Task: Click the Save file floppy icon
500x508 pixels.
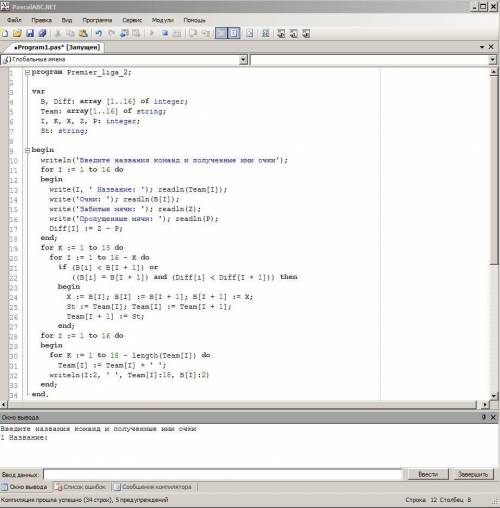Action: [x=30, y=33]
